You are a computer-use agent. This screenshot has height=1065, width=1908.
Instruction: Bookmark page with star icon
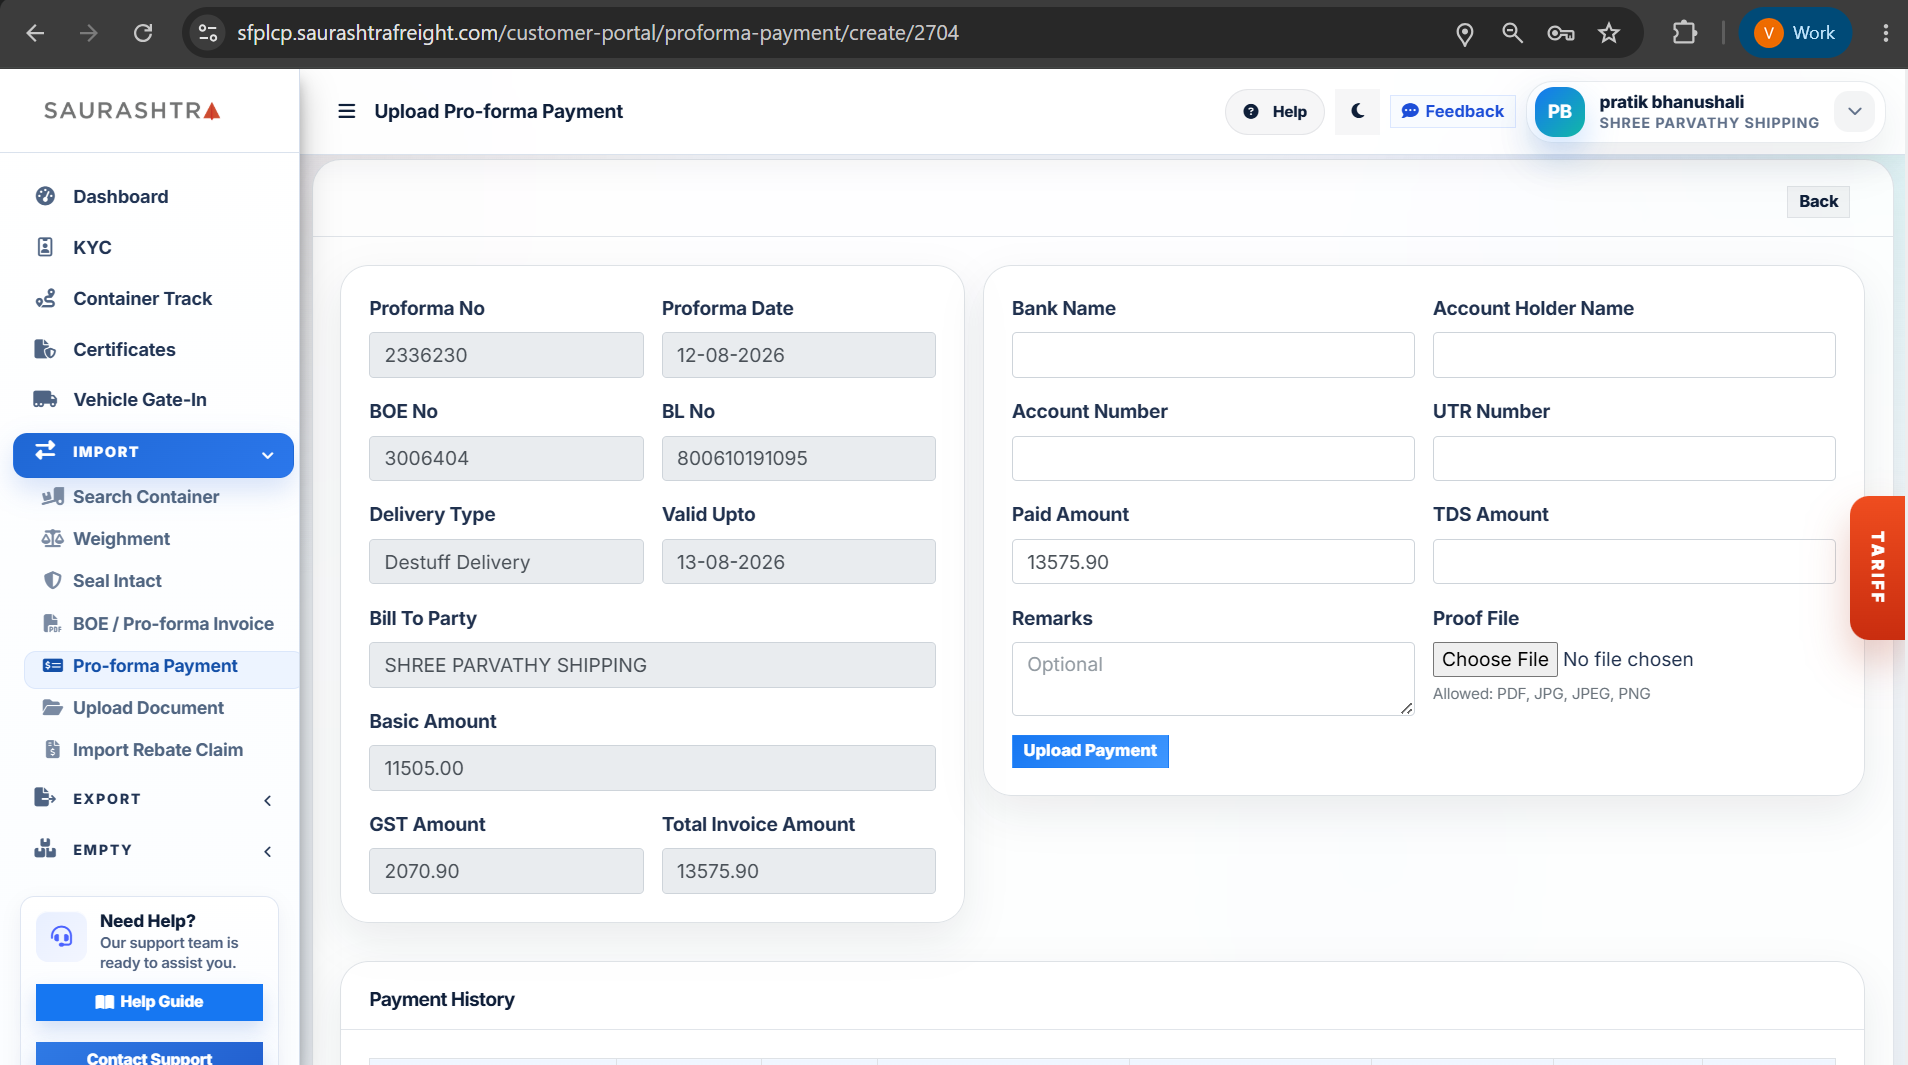[x=1609, y=33]
